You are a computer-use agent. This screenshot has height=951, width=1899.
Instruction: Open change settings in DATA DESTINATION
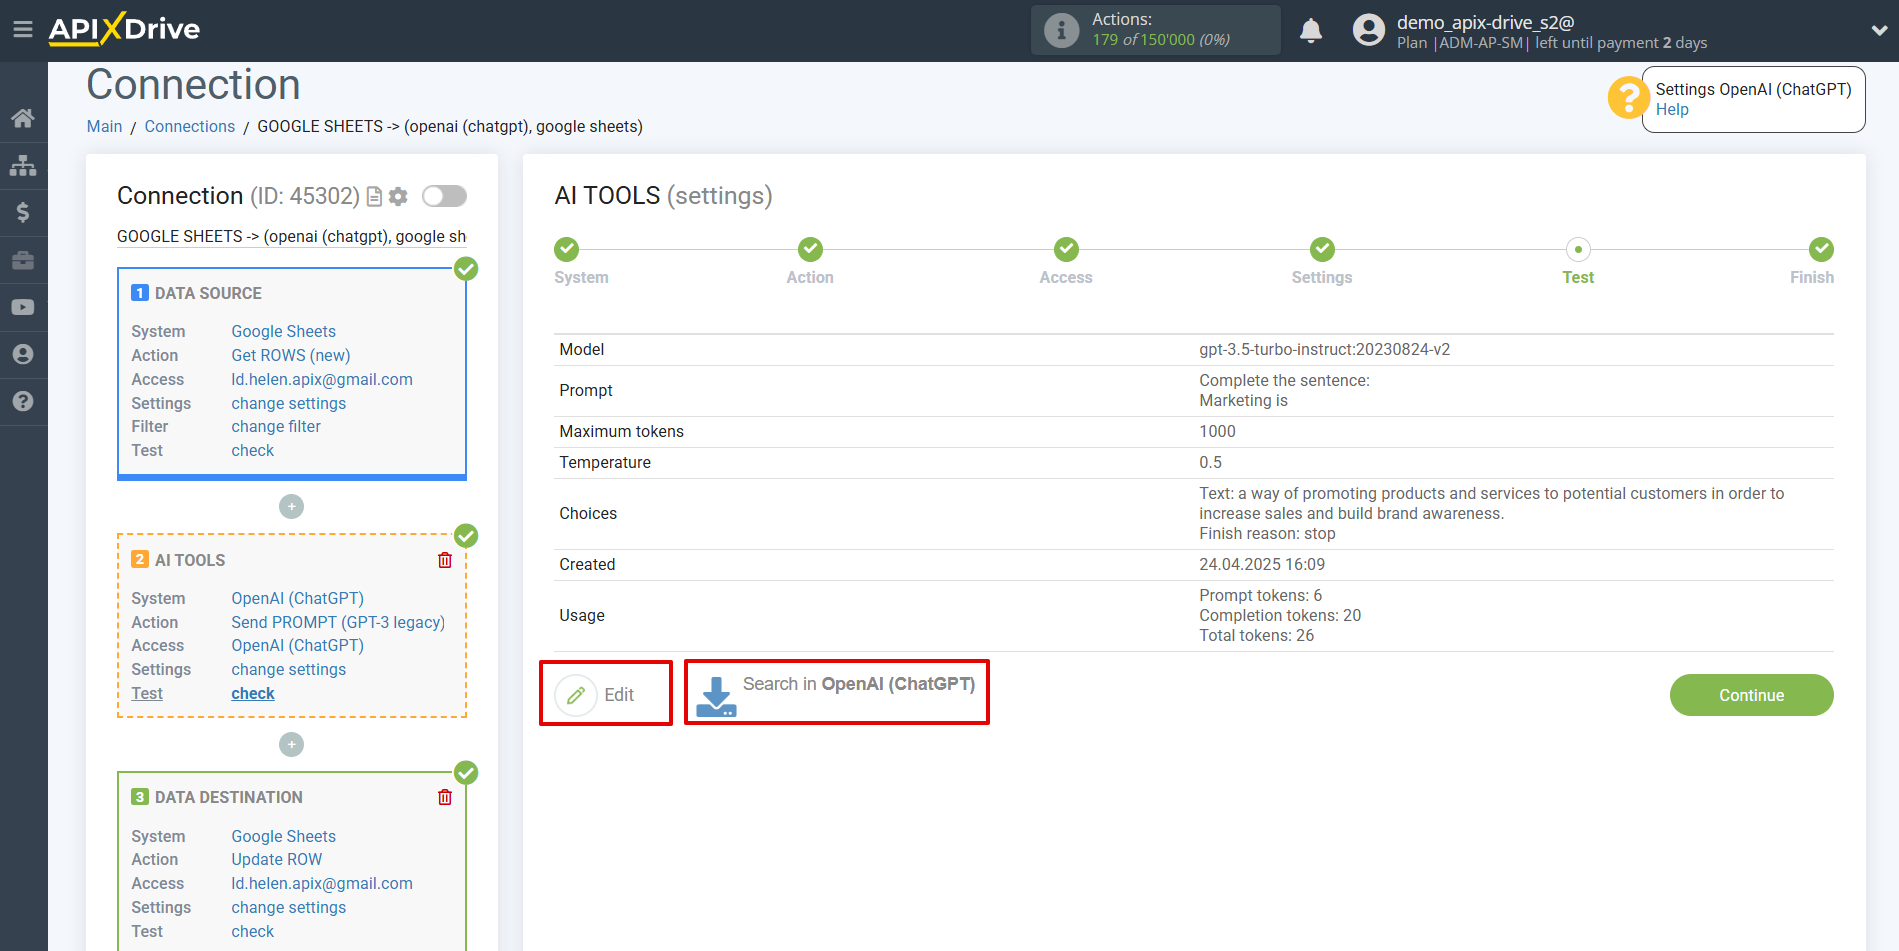289,907
